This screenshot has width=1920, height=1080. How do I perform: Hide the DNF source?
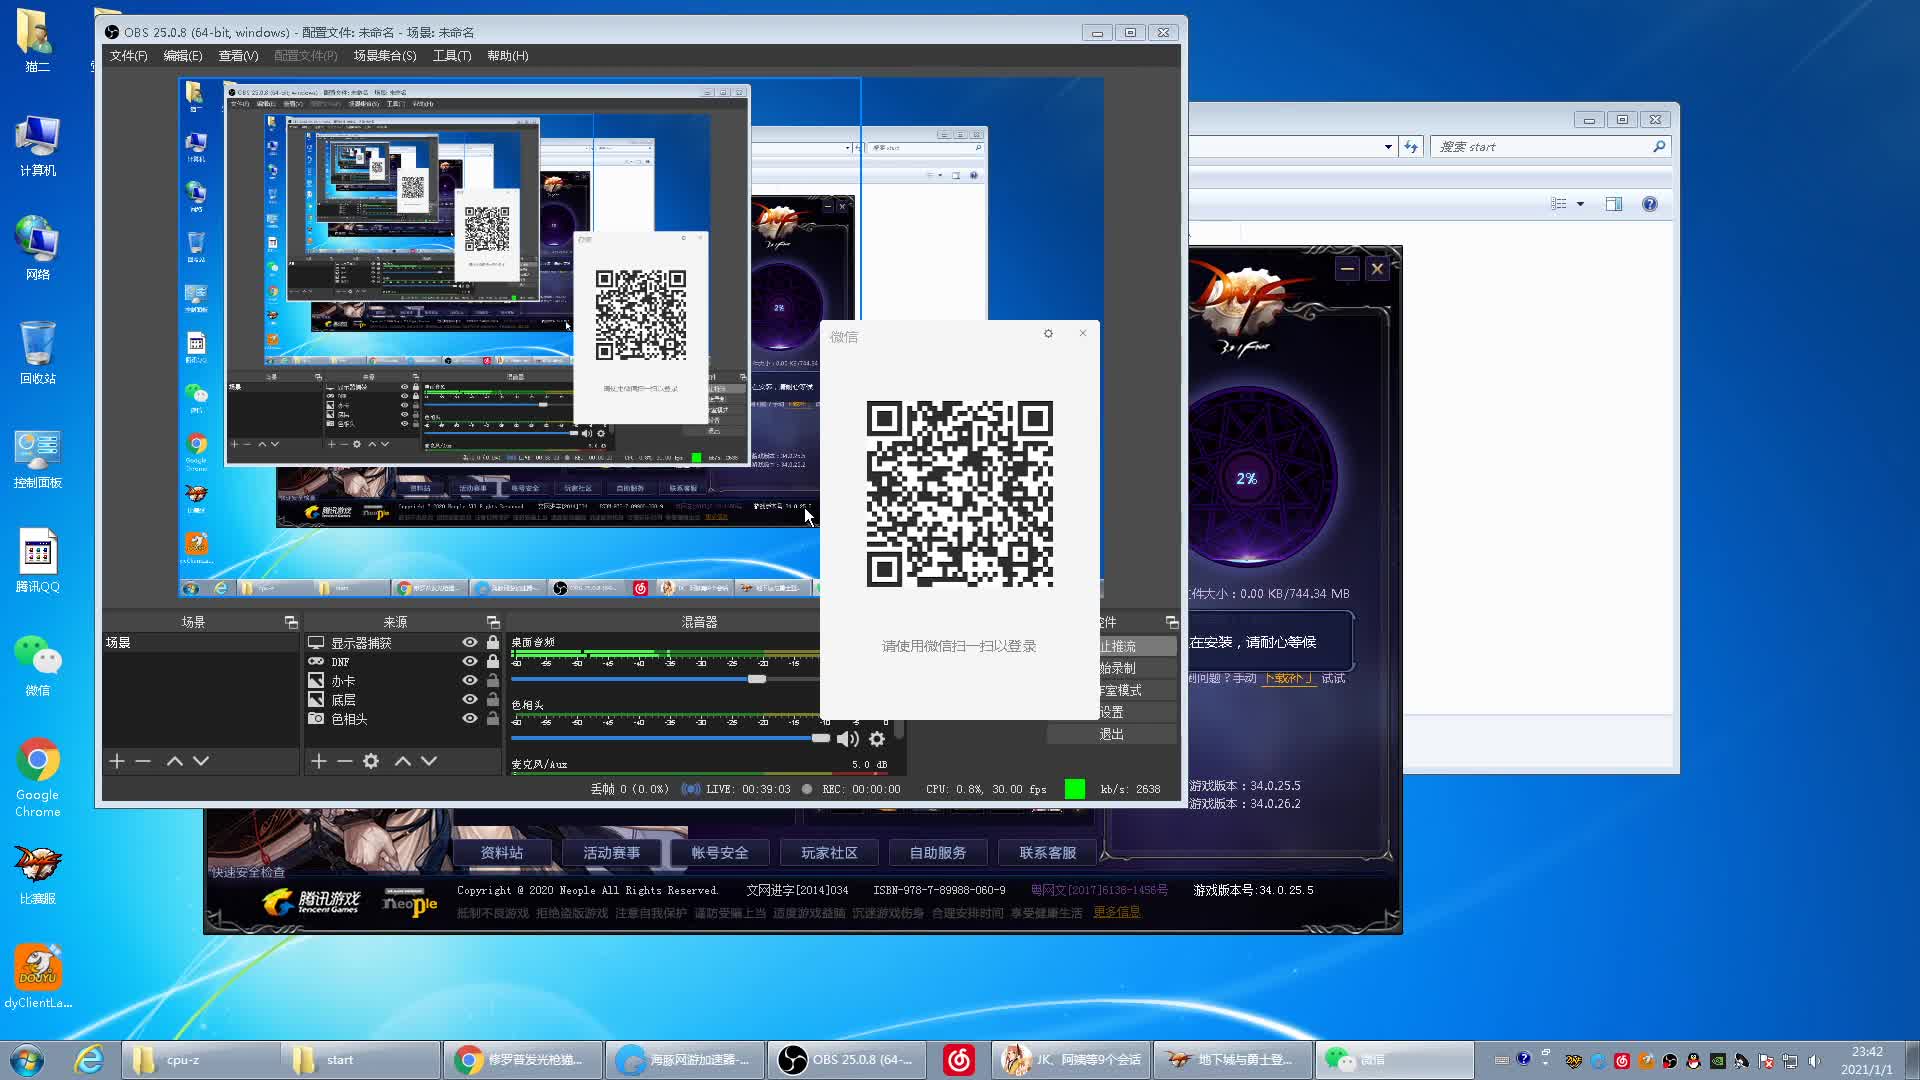[469, 662]
